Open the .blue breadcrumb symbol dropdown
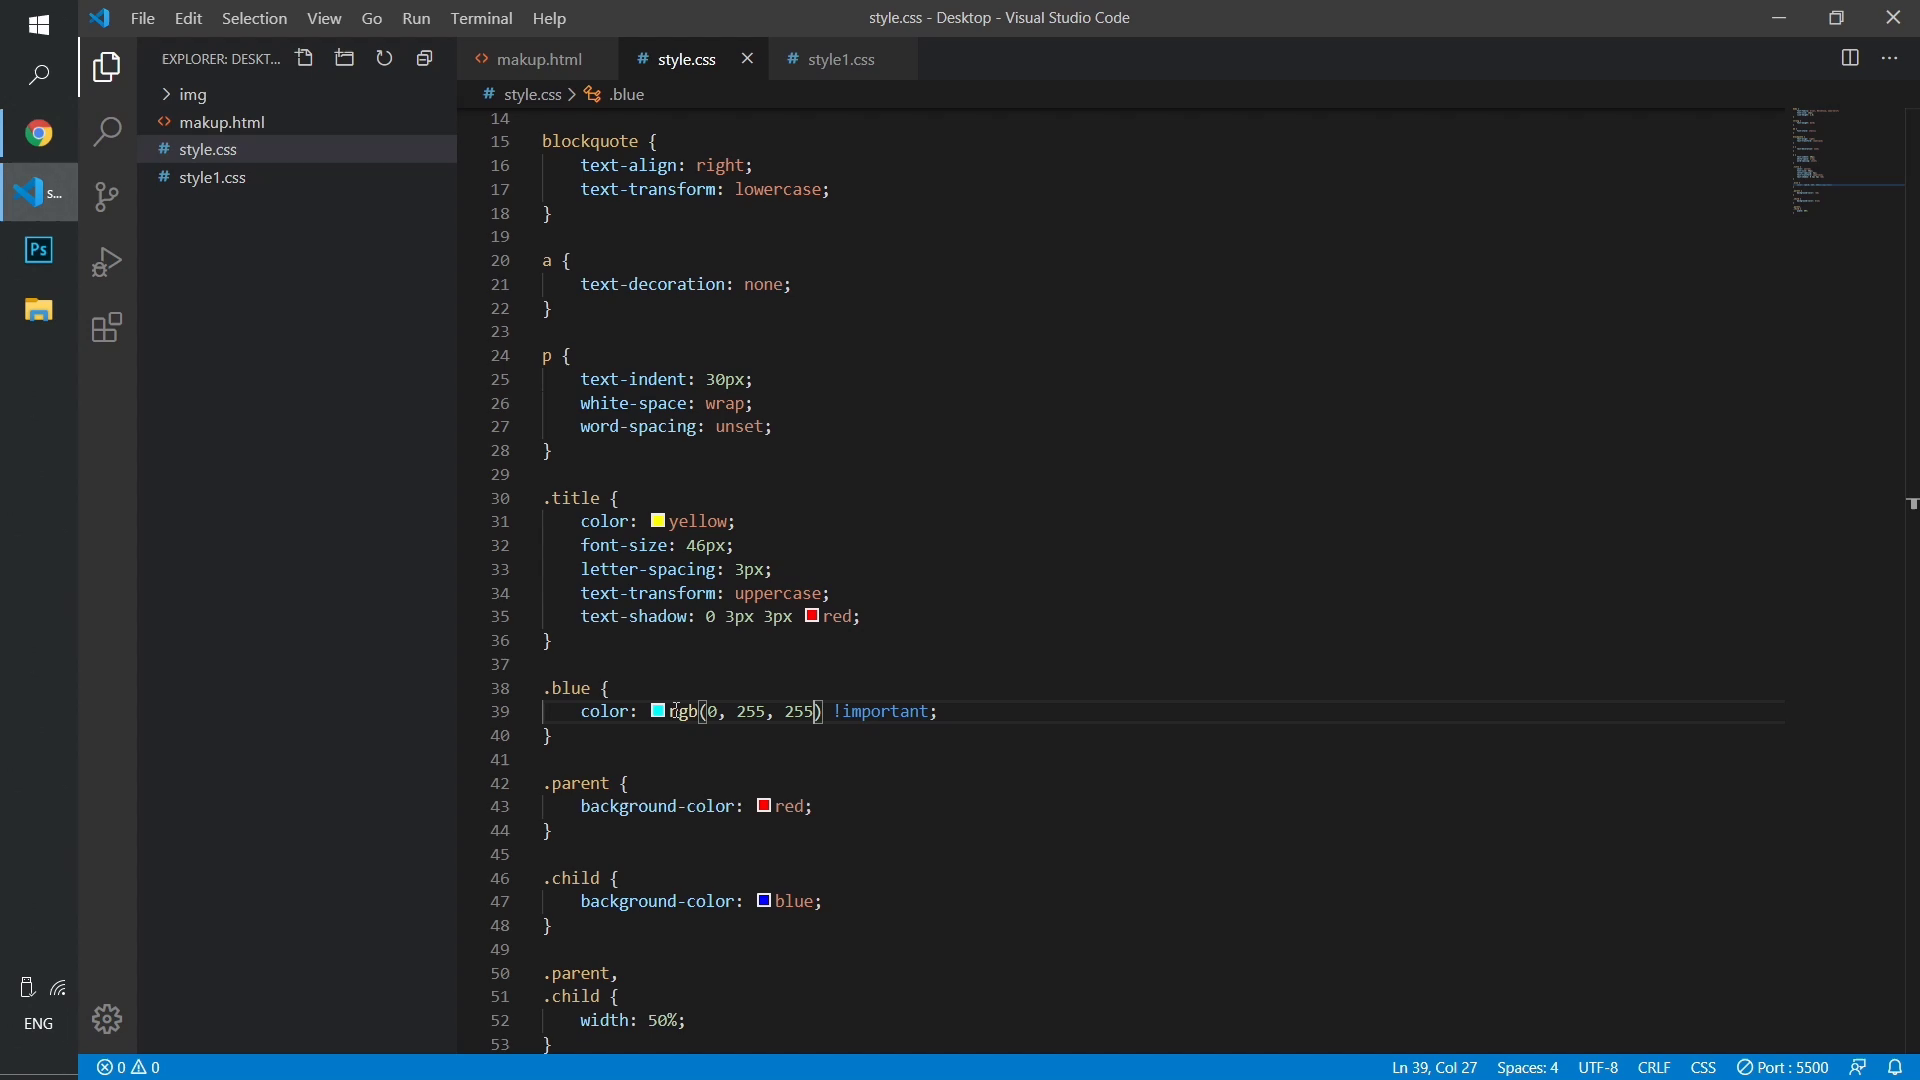Viewport: 1920px width, 1080px height. click(x=627, y=95)
